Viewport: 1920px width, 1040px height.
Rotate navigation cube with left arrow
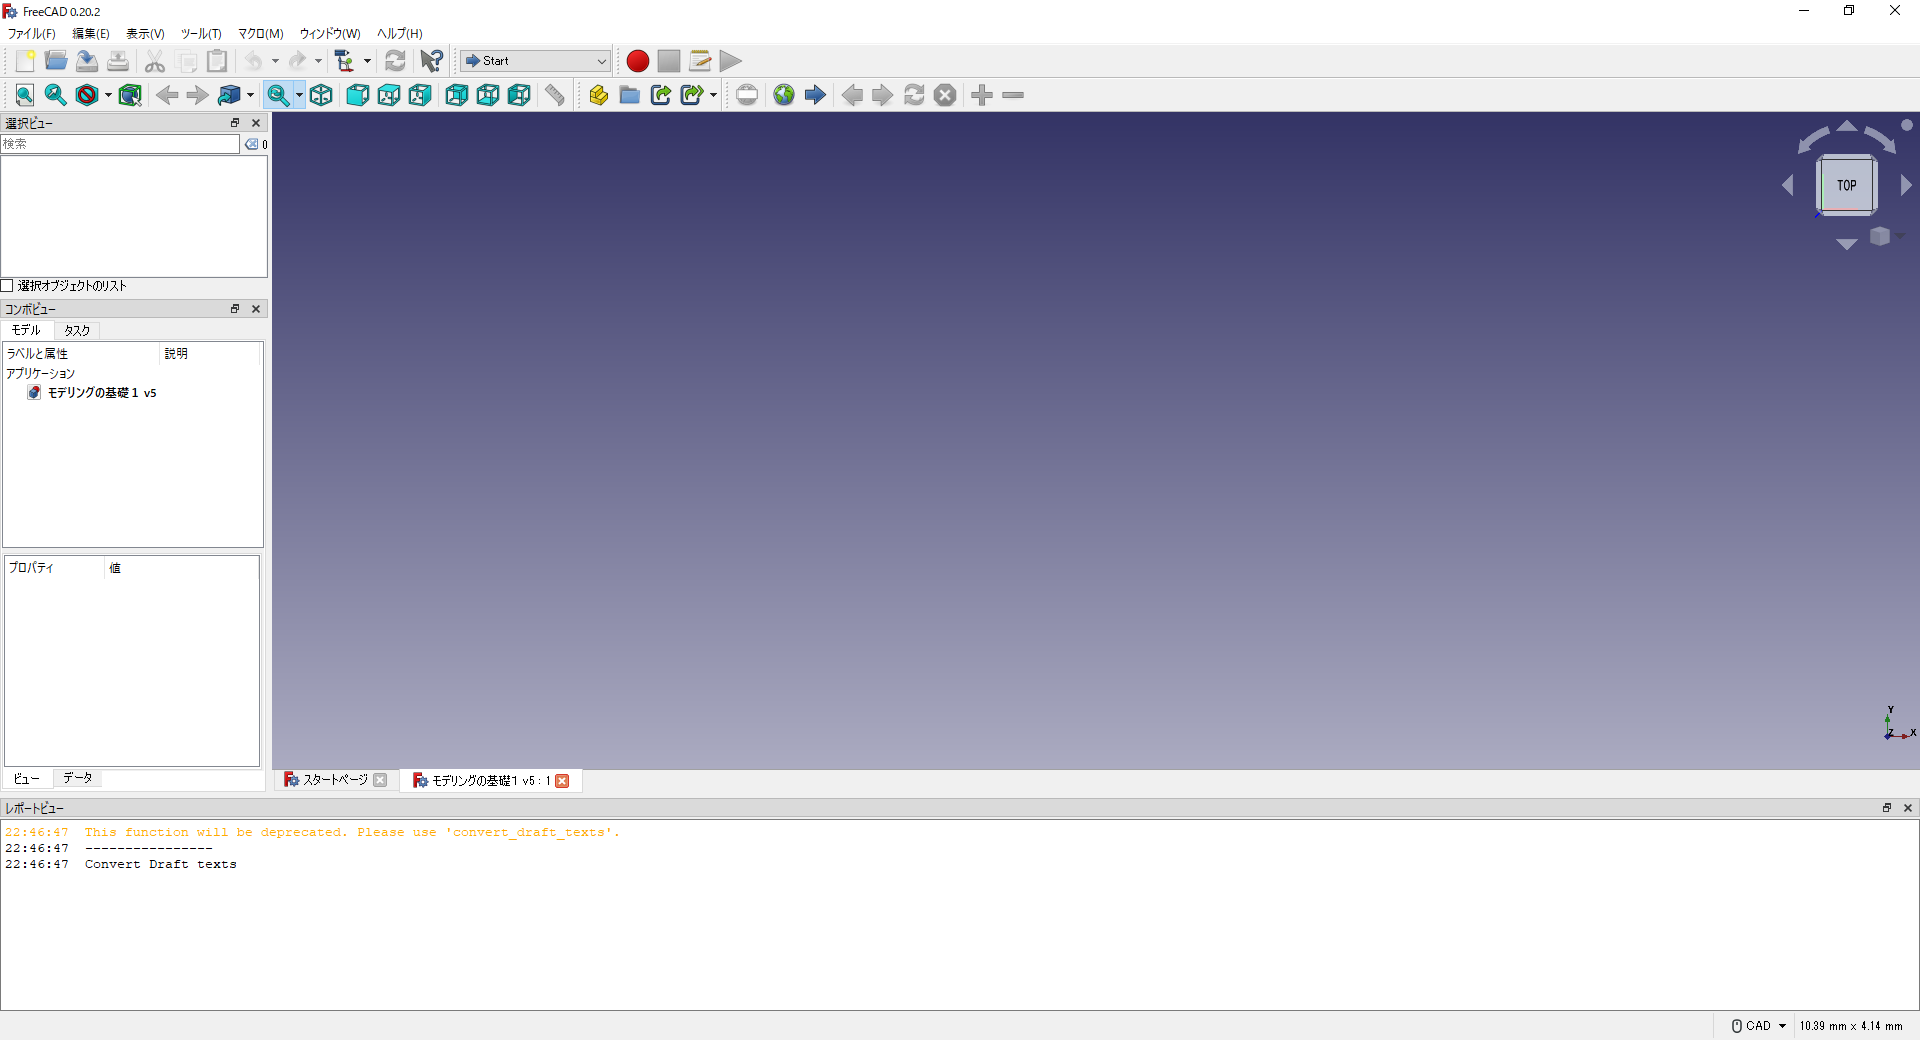1788,185
